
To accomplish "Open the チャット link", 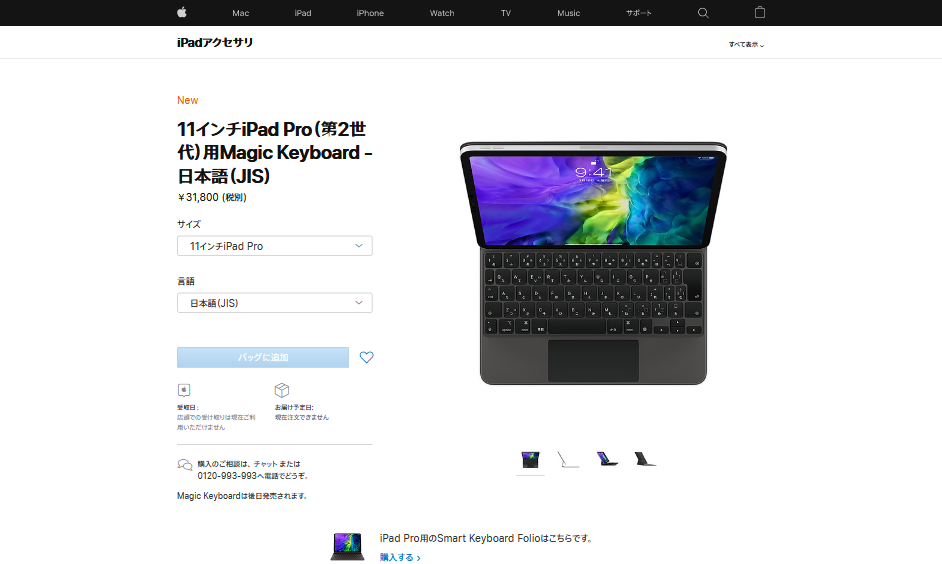I will coord(266,464).
